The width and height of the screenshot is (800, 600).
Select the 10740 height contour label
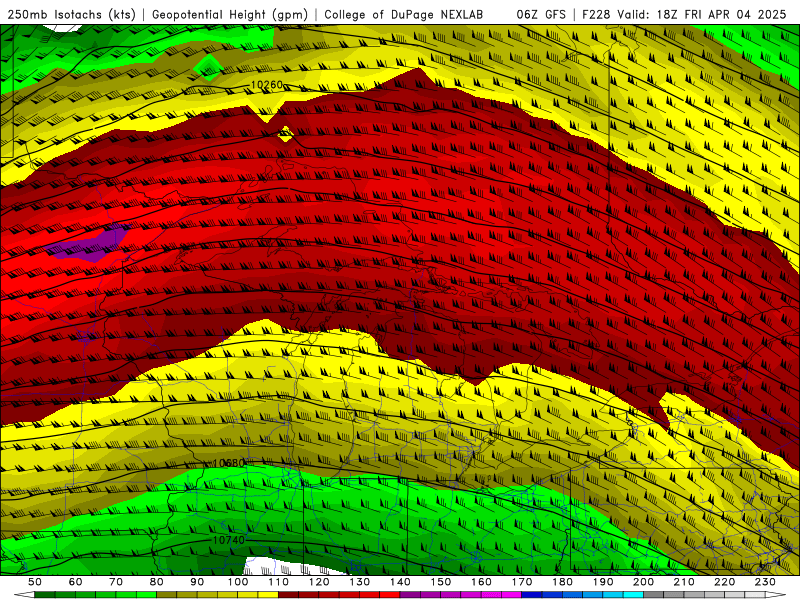229,539
